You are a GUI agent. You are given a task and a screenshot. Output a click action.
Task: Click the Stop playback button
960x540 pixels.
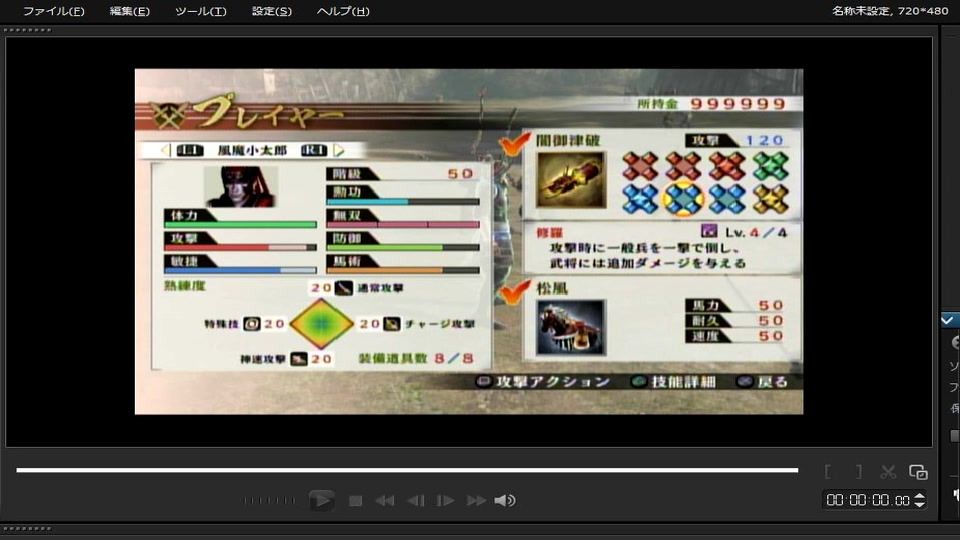pyautogui.click(x=355, y=501)
